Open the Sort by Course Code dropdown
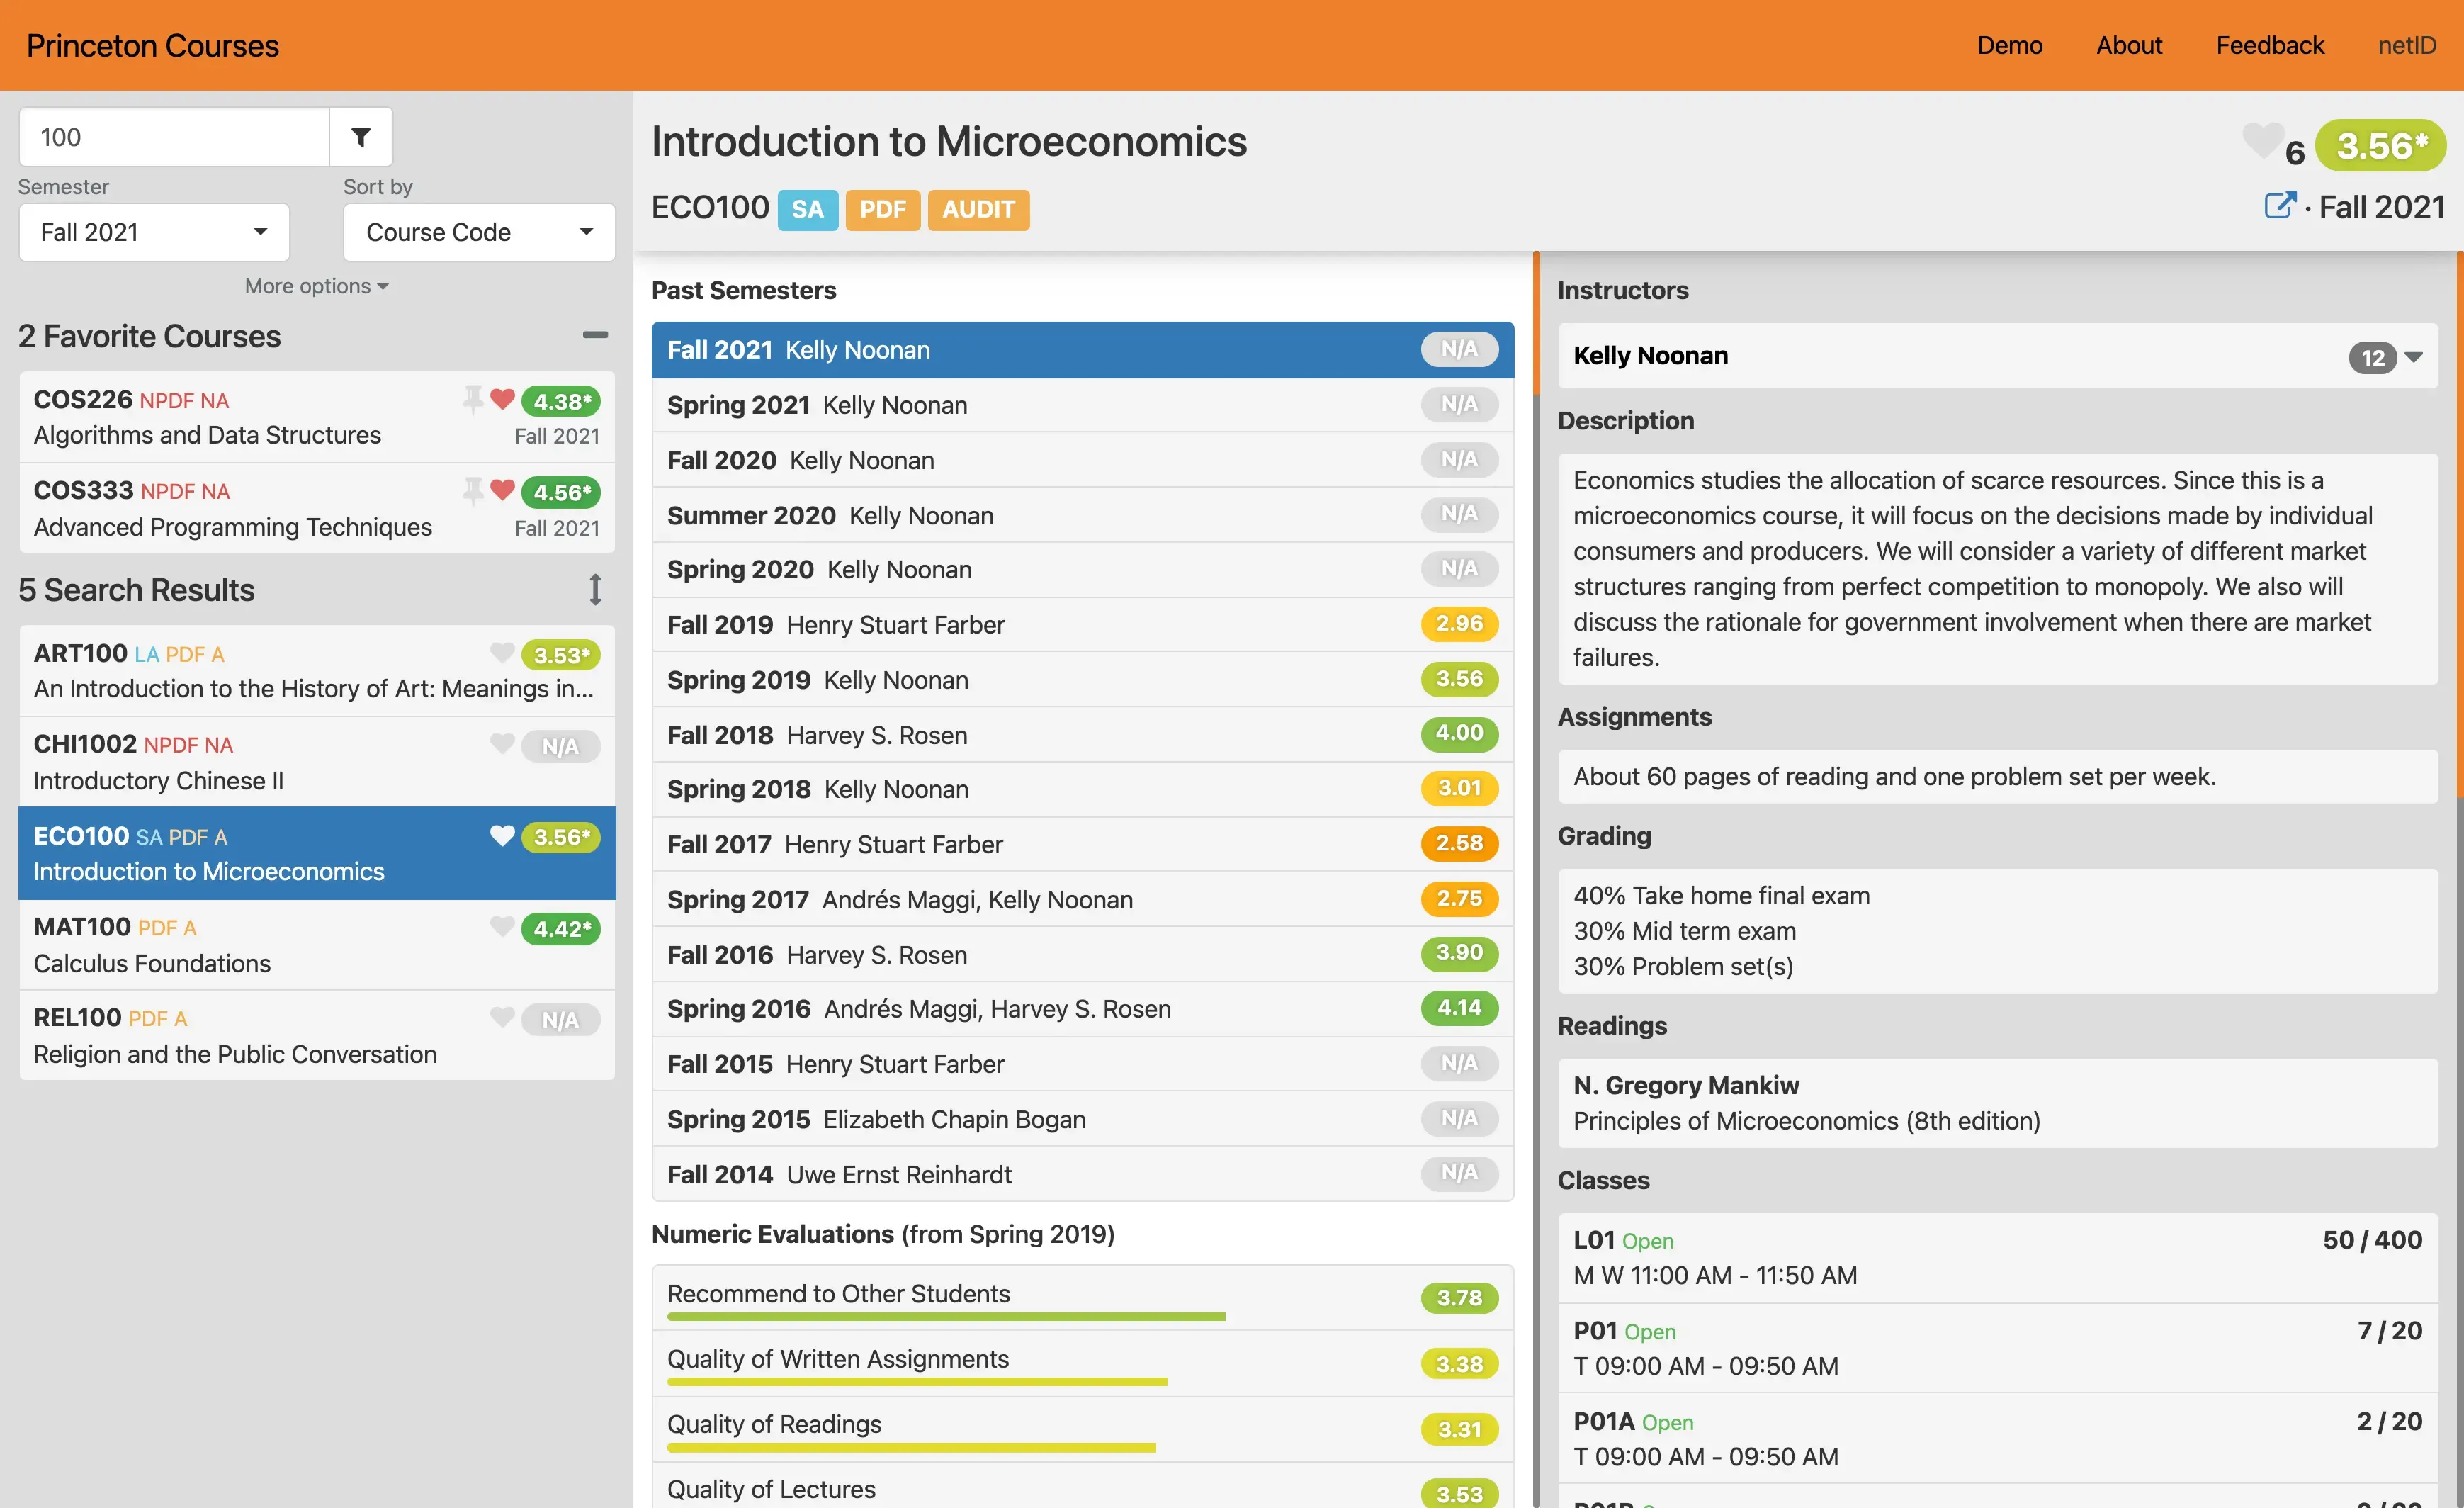The height and width of the screenshot is (1508, 2464). 478,231
